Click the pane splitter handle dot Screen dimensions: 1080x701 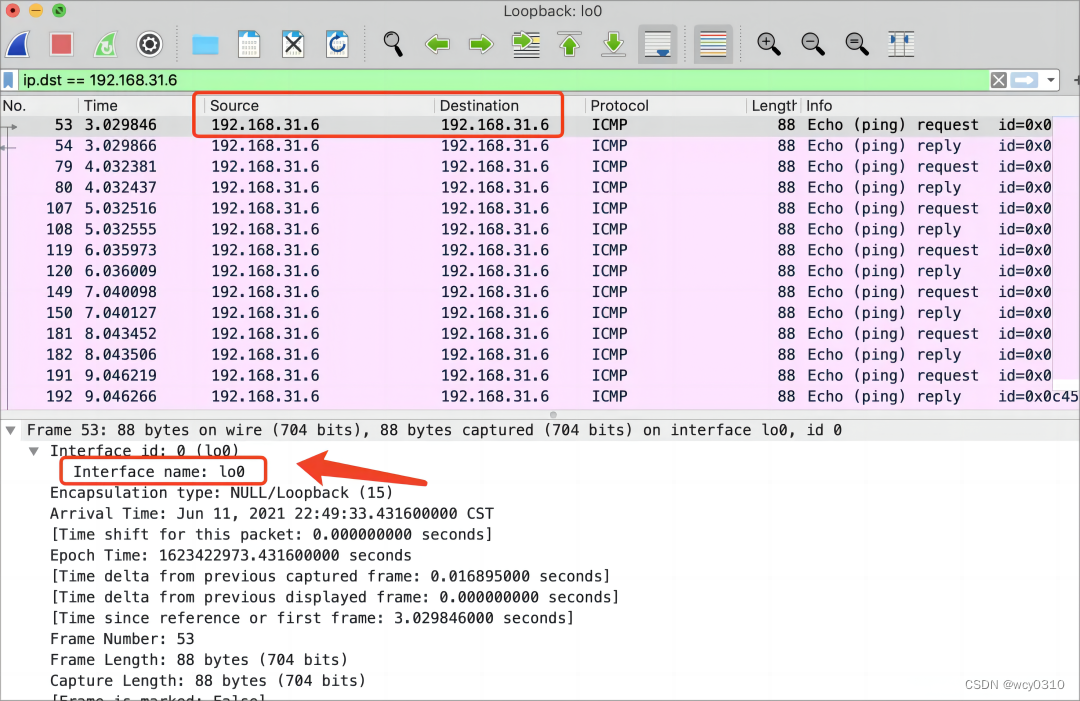[553, 415]
